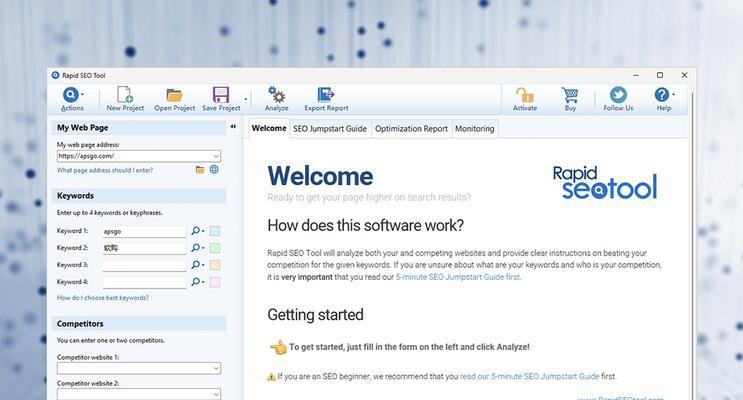Image resolution: width=743 pixels, height=400 pixels.
Task: Maximize the Rapid SEO Tool window
Action: (660, 75)
